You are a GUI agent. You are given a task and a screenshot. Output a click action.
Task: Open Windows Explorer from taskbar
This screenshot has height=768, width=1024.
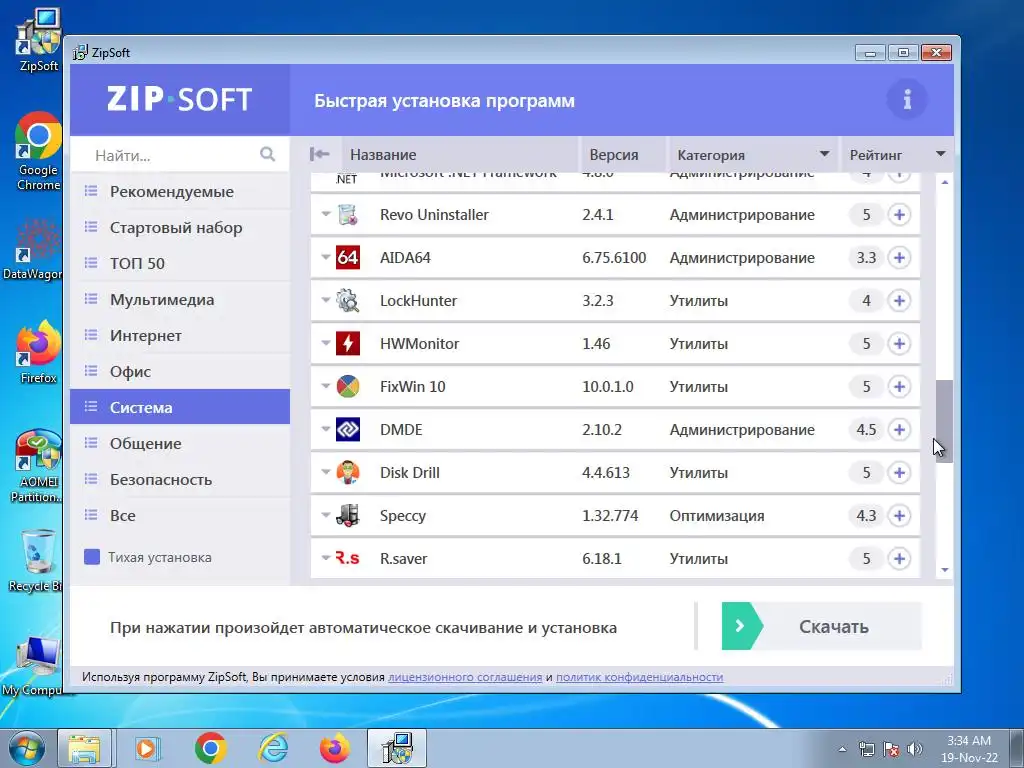click(x=85, y=748)
